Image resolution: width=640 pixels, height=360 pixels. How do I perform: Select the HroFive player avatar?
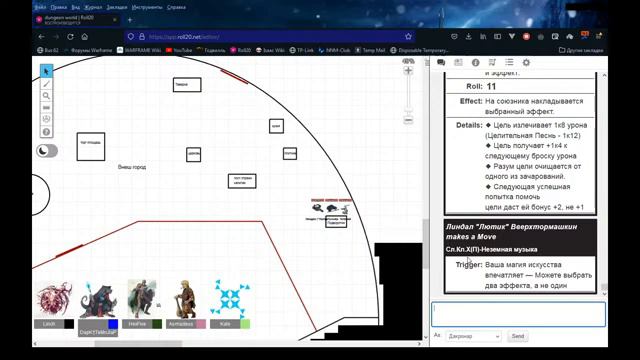[x=142, y=299]
